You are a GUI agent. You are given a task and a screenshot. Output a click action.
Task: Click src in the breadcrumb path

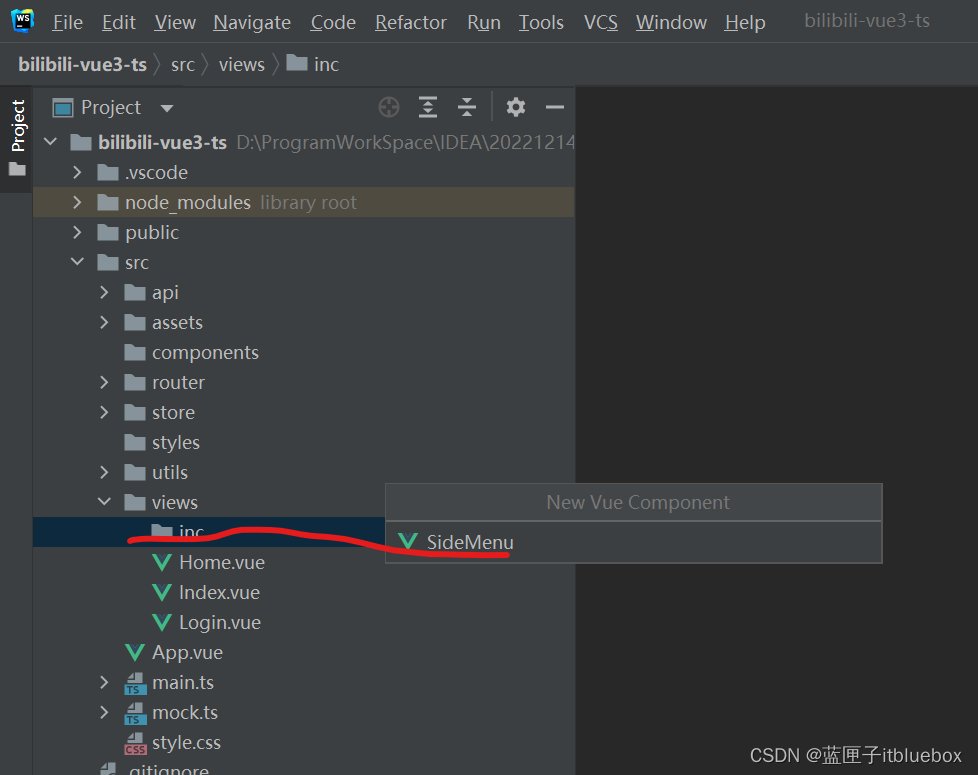[183, 64]
